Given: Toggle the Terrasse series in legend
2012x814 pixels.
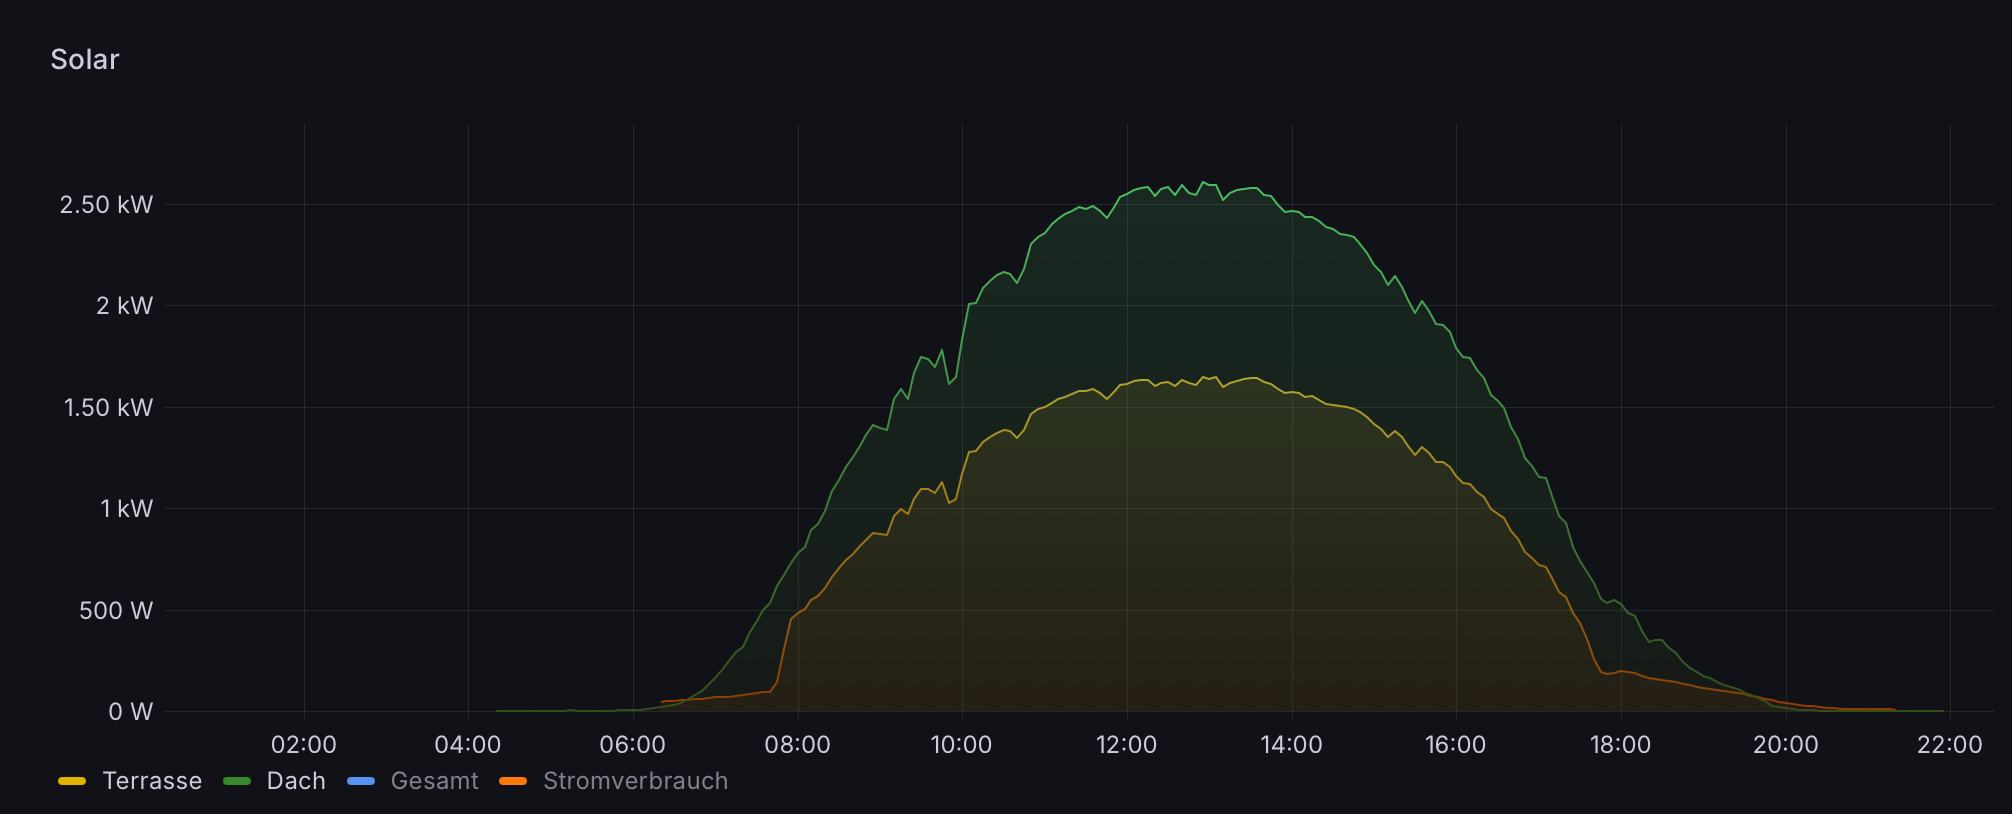Looking at the screenshot, I should pos(152,781).
